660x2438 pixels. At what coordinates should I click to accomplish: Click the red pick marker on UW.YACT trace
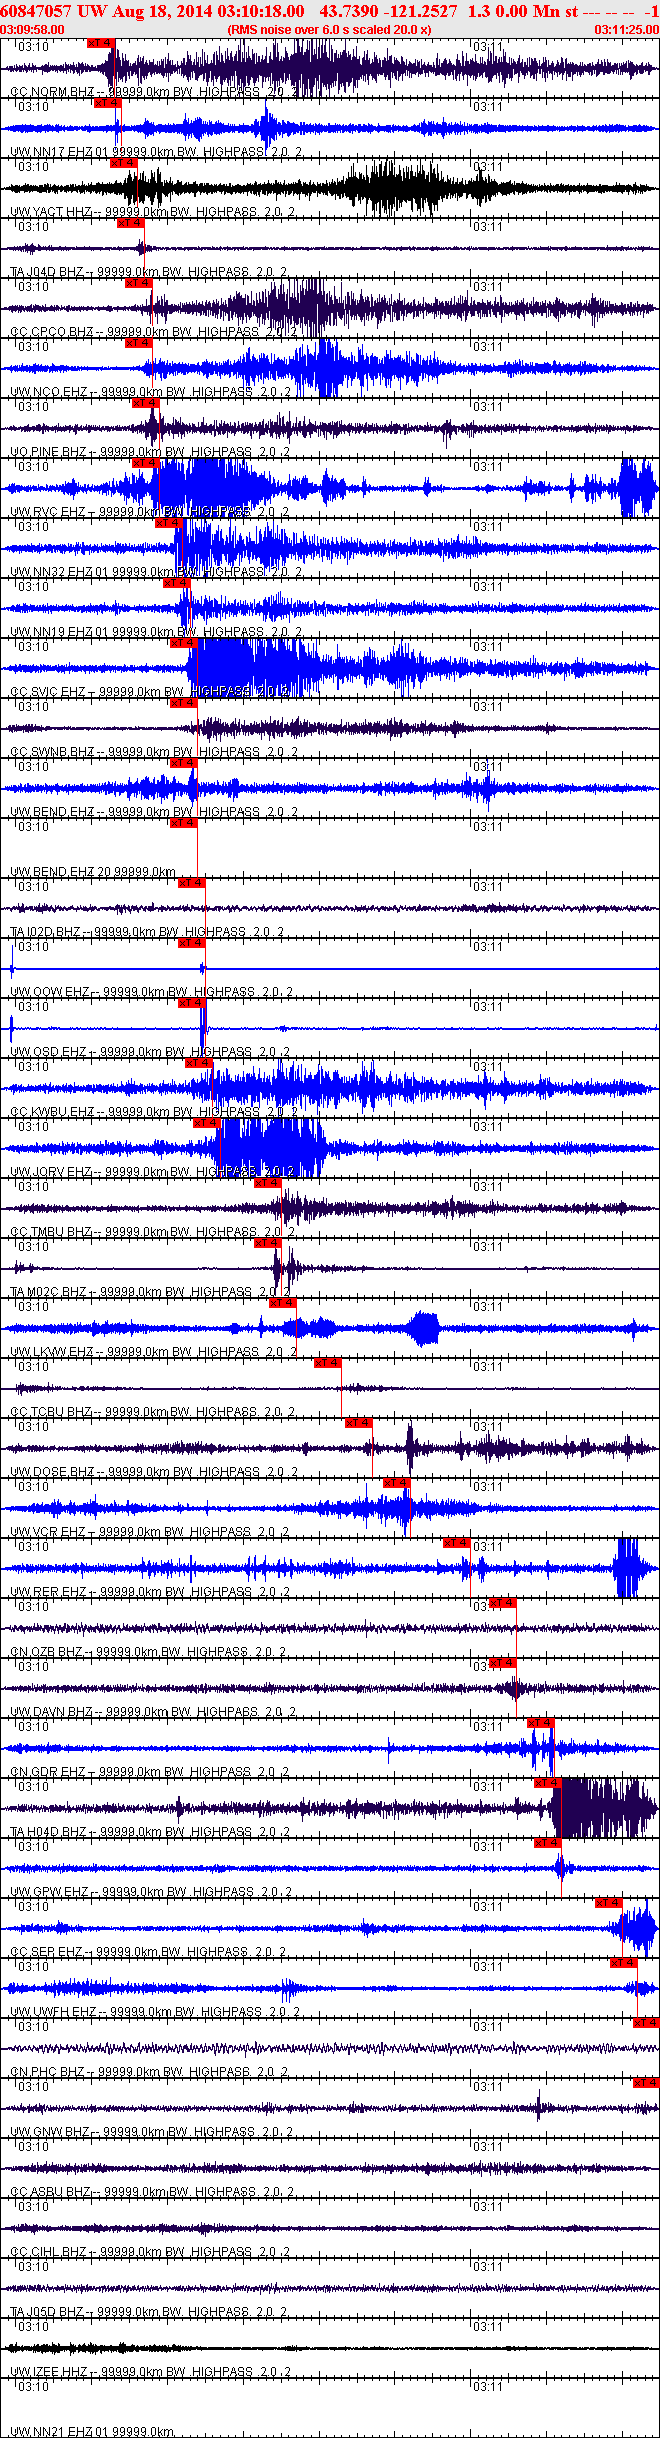pos(123,163)
